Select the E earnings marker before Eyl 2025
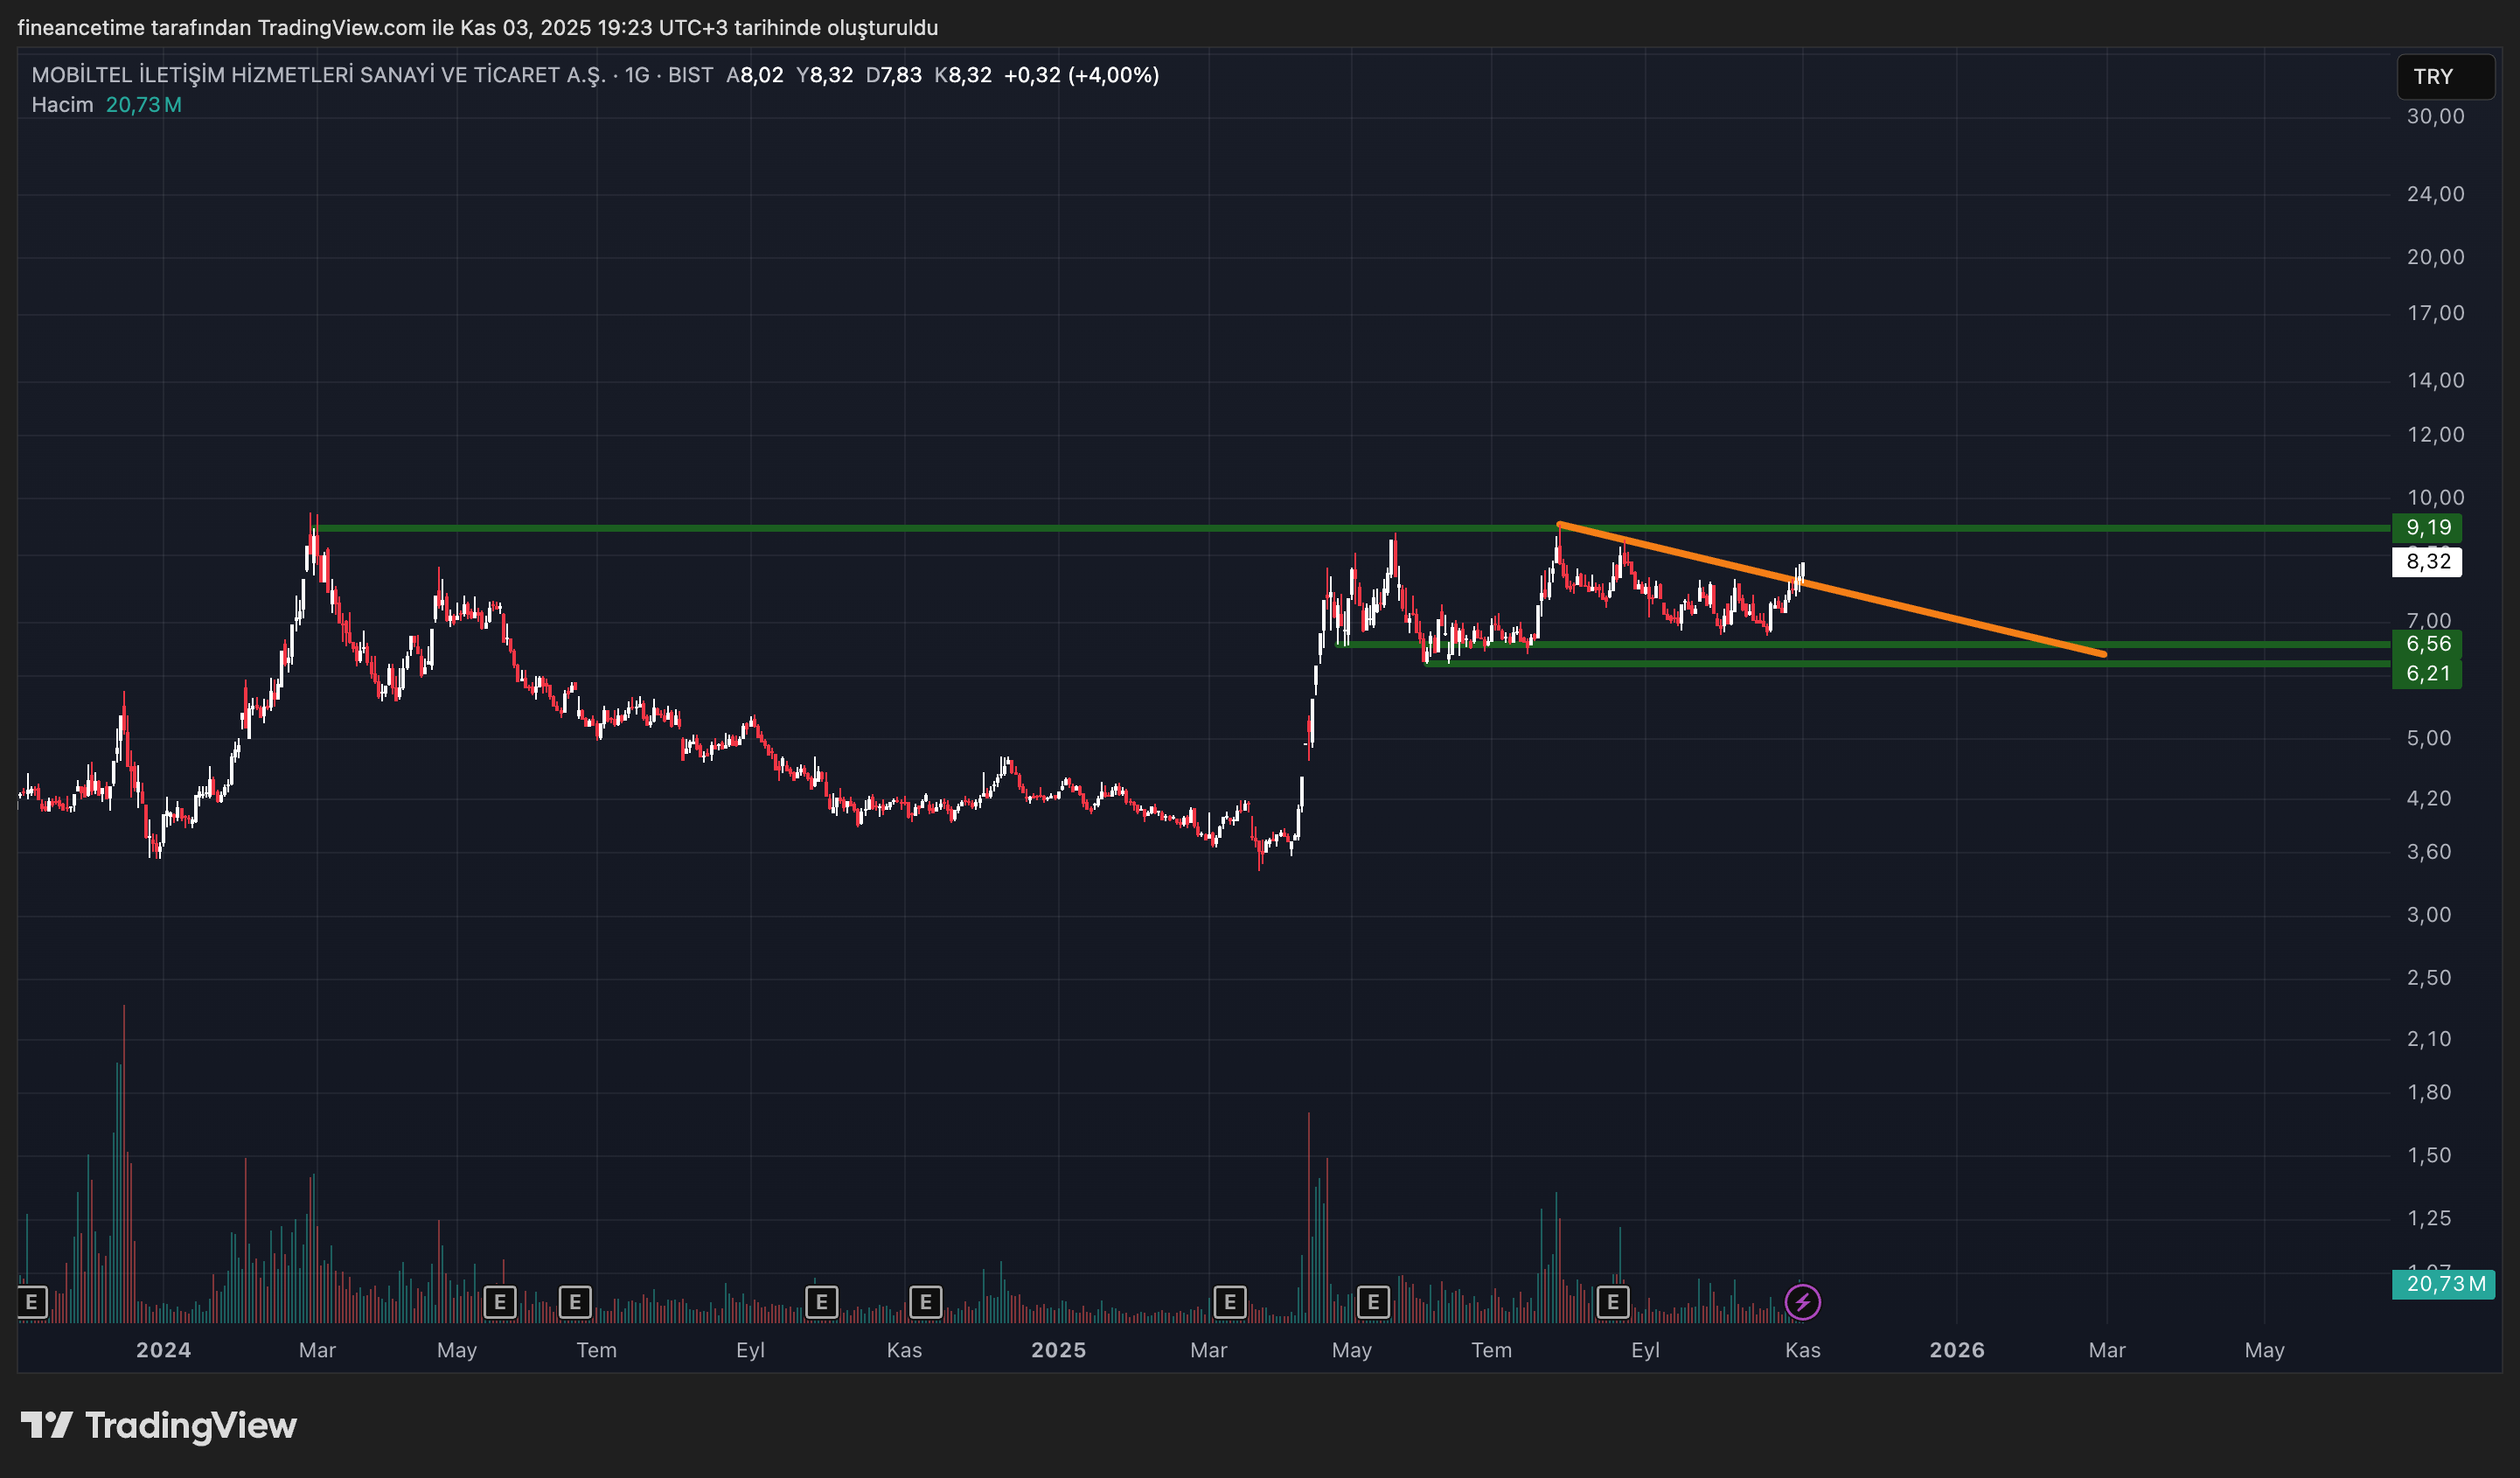The width and height of the screenshot is (2520, 1478). pos(1612,1302)
